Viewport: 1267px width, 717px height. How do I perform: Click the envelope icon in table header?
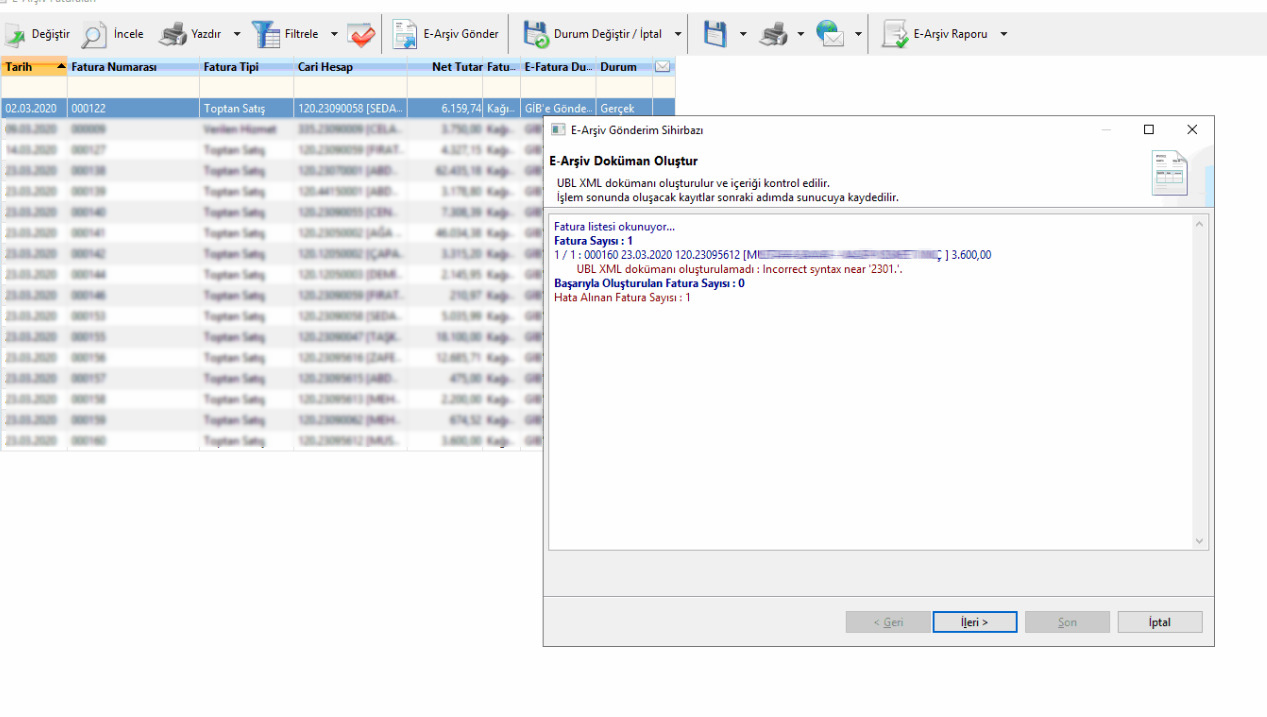point(662,67)
